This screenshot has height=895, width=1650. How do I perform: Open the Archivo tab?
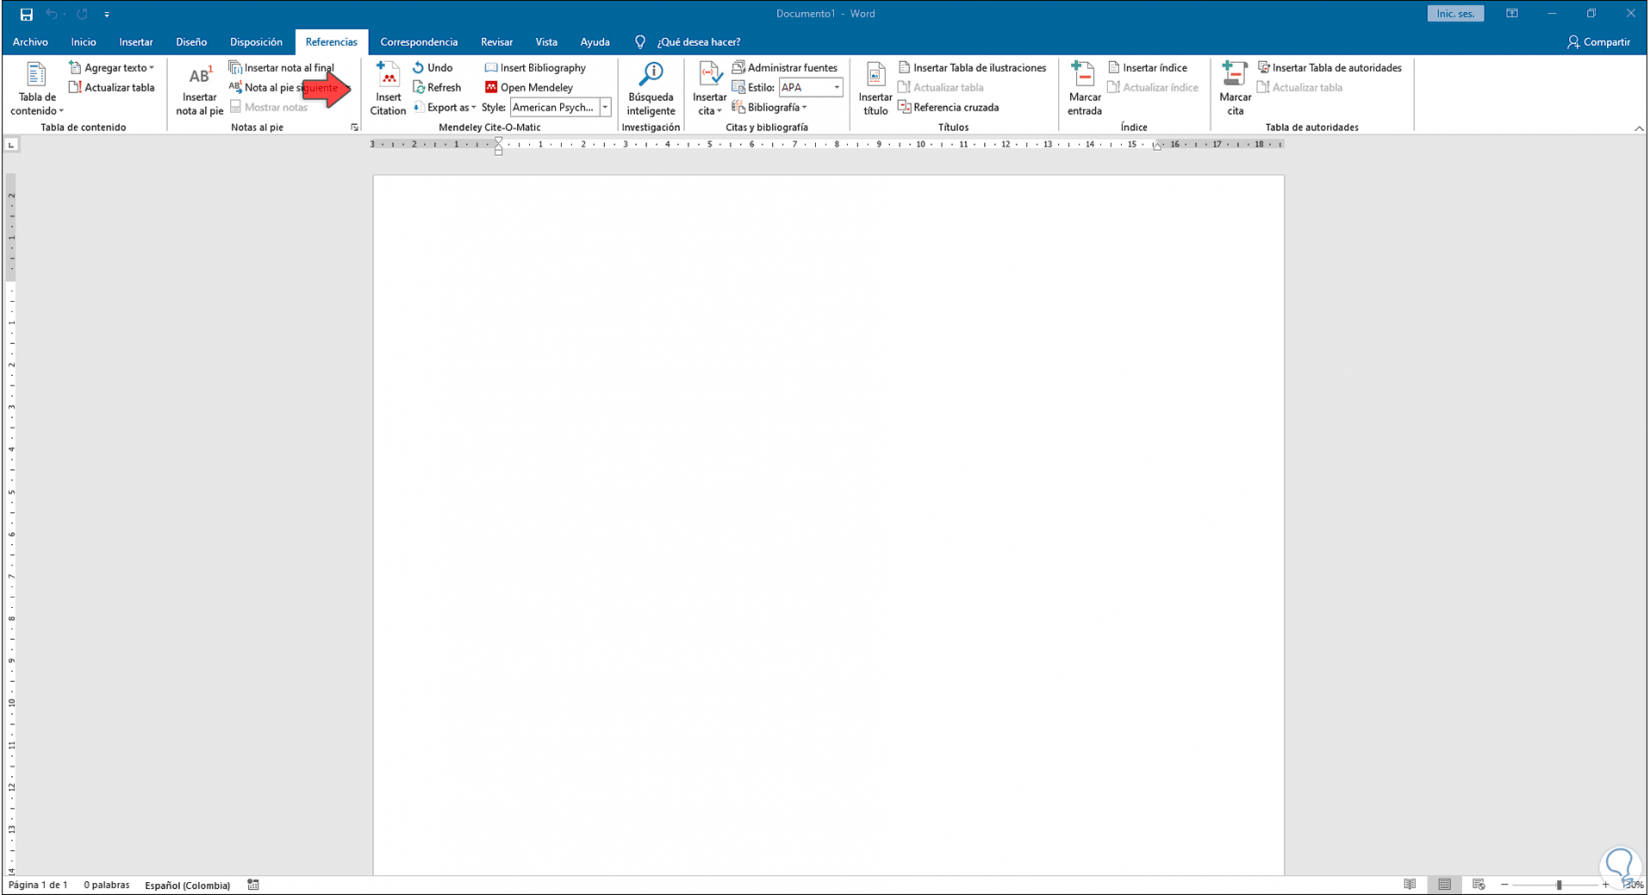pos(30,42)
